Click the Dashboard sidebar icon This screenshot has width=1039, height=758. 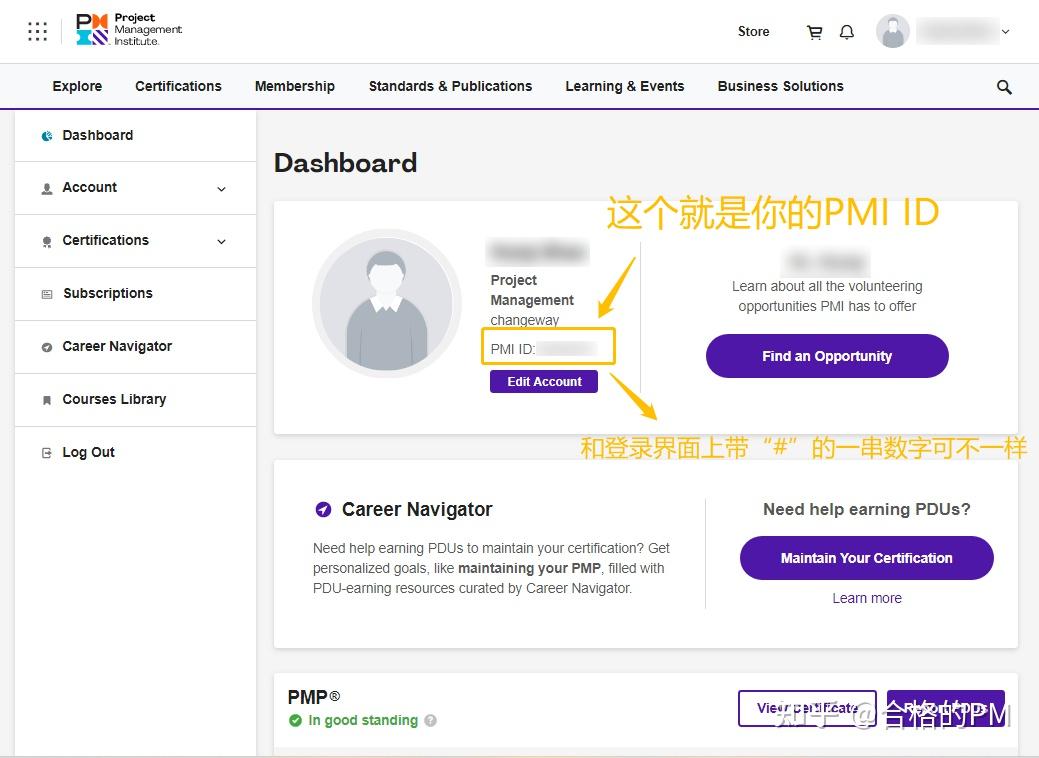tap(47, 136)
